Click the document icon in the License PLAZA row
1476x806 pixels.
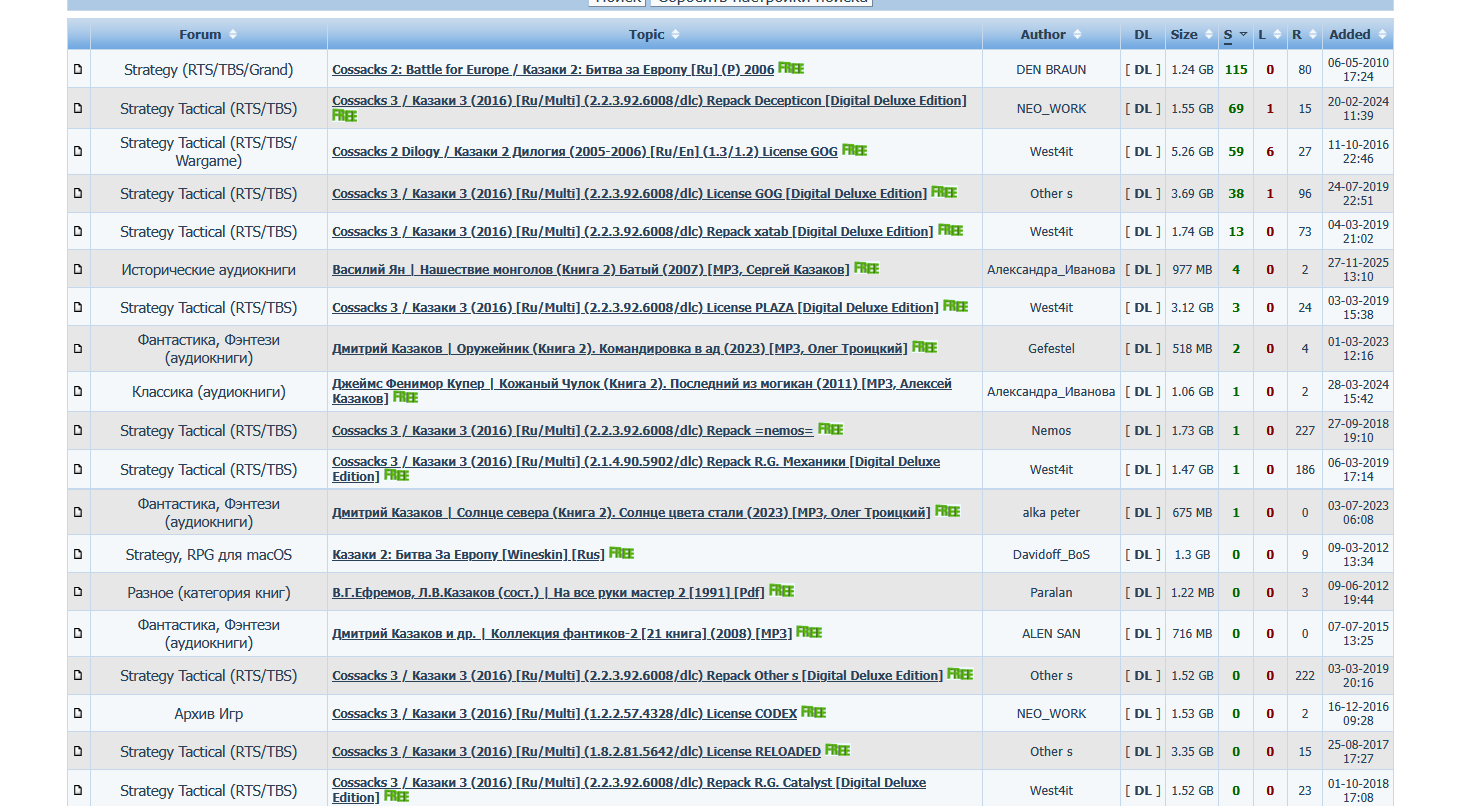pos(78,307)
